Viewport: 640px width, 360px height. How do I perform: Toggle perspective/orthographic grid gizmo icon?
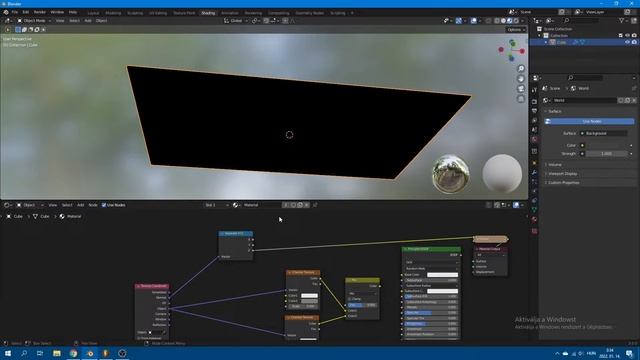pos(521,99)
